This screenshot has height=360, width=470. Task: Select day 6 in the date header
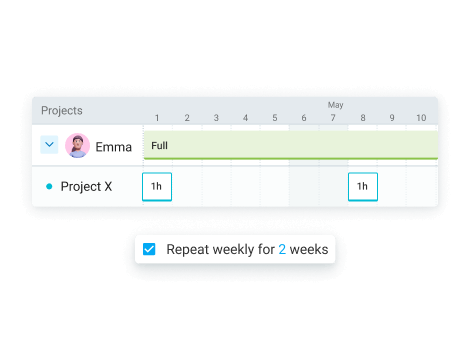pyautogui.click(x=304, y=118)
